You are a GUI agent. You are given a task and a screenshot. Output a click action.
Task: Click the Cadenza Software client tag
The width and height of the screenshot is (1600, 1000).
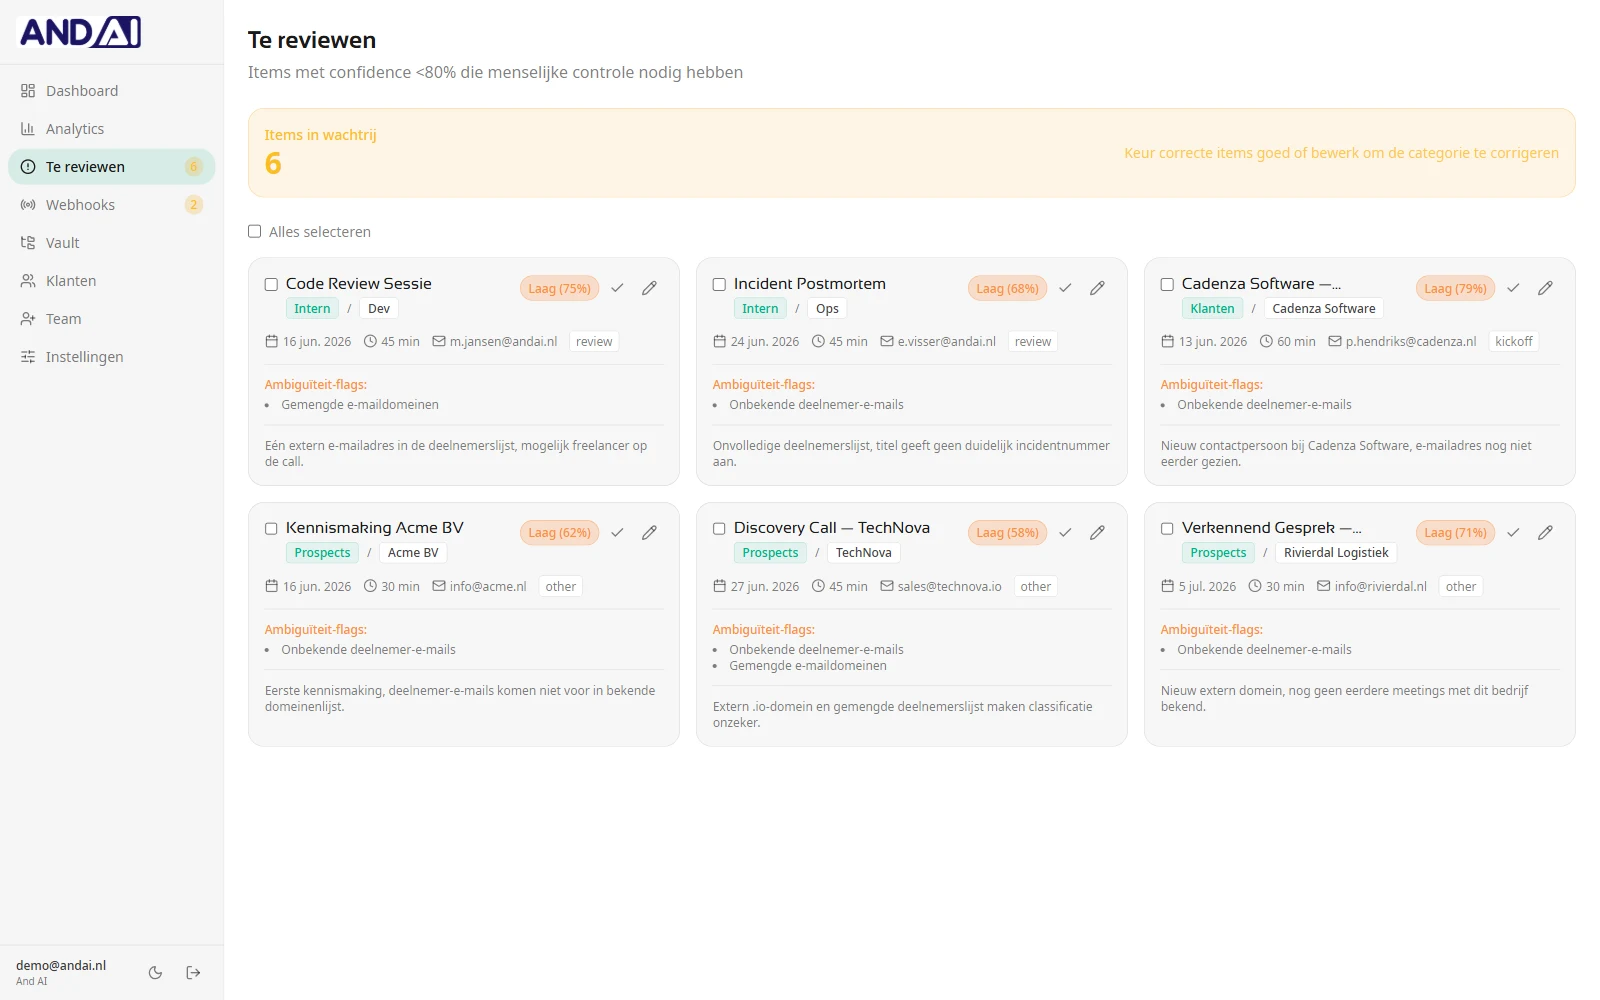coord(1323,309)
